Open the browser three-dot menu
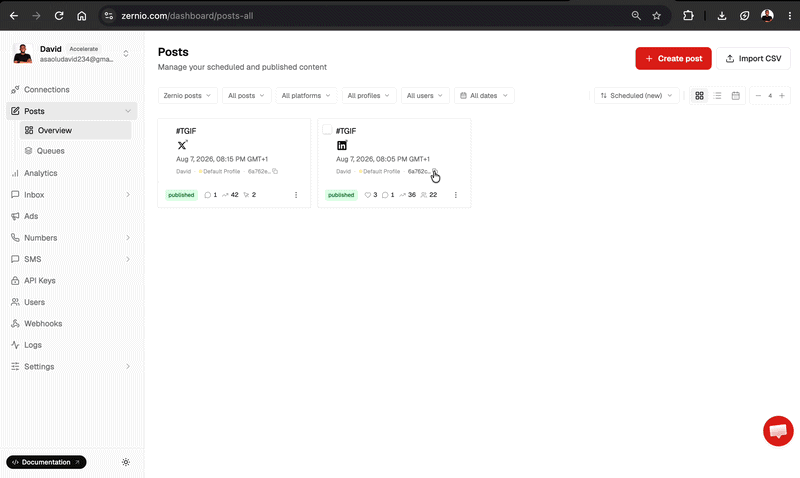The height and width of the screenshot is (478, 800). [x=789, y=16]
